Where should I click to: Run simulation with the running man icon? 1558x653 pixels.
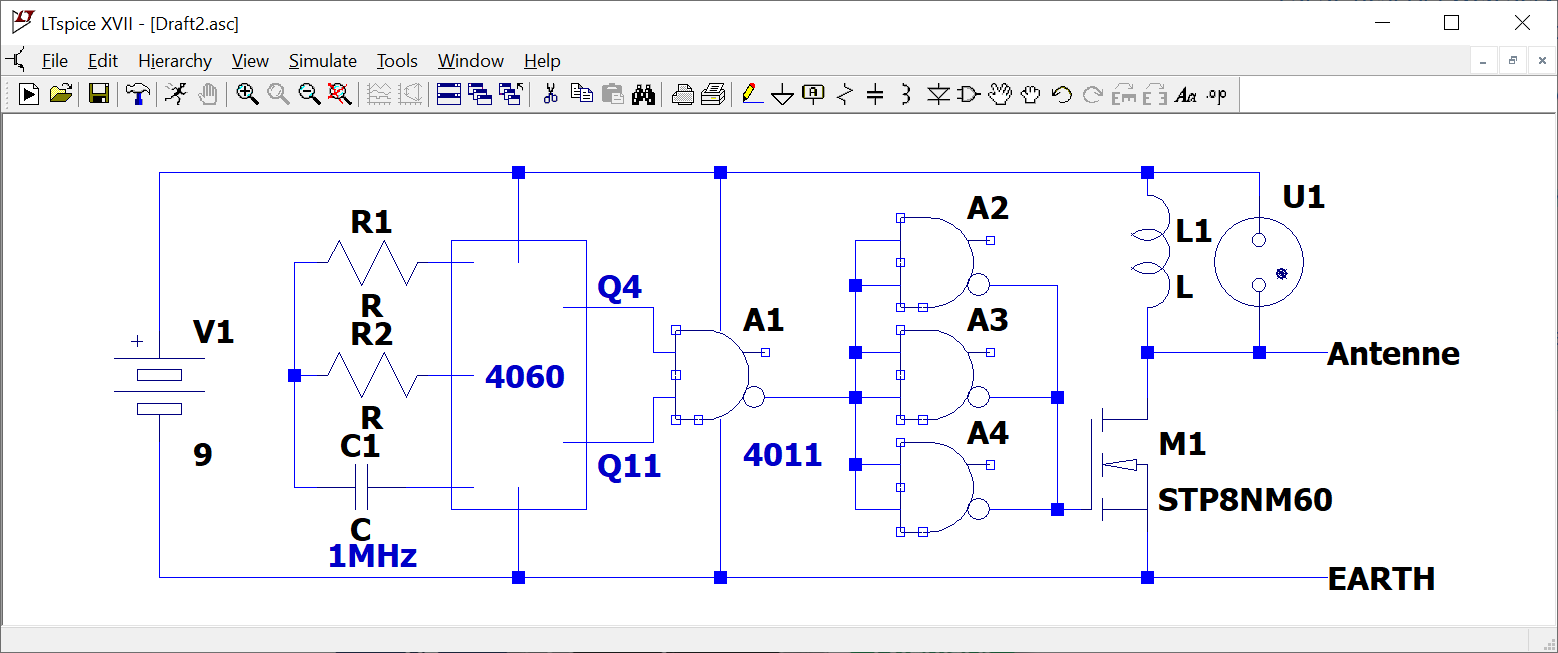point(176,94)
